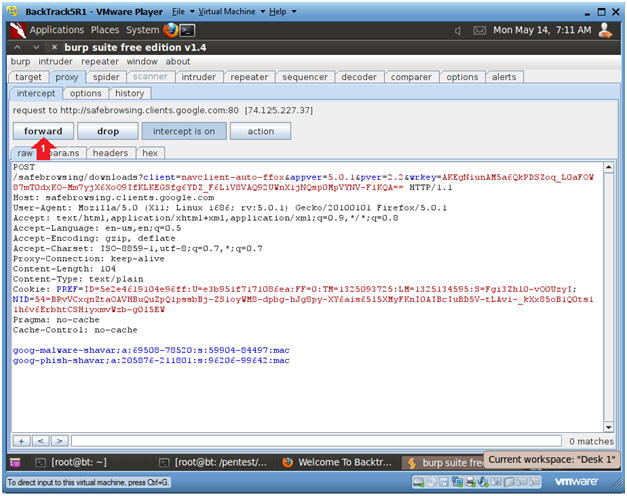
Task: Select the proxy tab
Action: coord(67,77)
